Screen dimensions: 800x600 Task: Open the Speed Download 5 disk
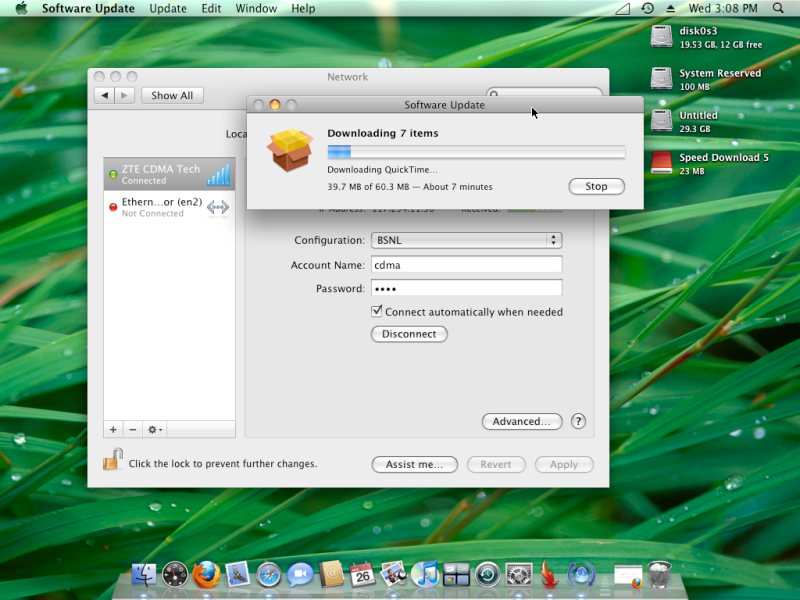click(x=662, y=162)
